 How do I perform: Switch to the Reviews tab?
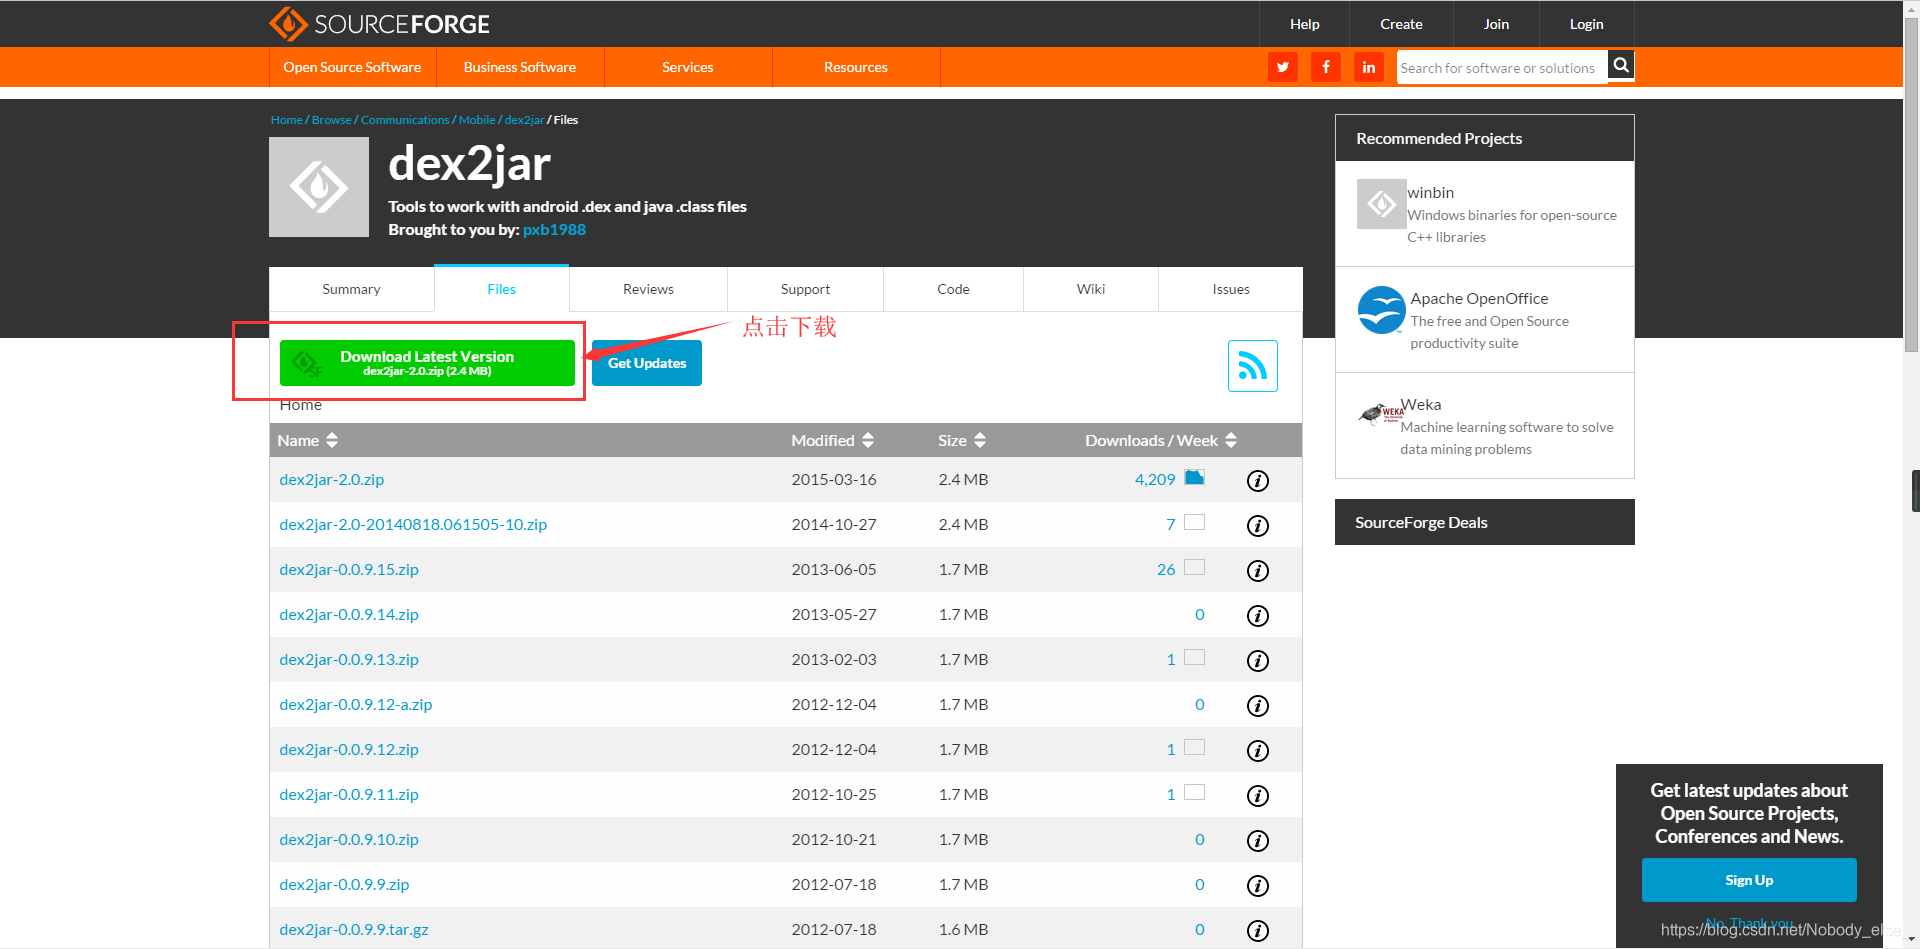tap(648, 289)
